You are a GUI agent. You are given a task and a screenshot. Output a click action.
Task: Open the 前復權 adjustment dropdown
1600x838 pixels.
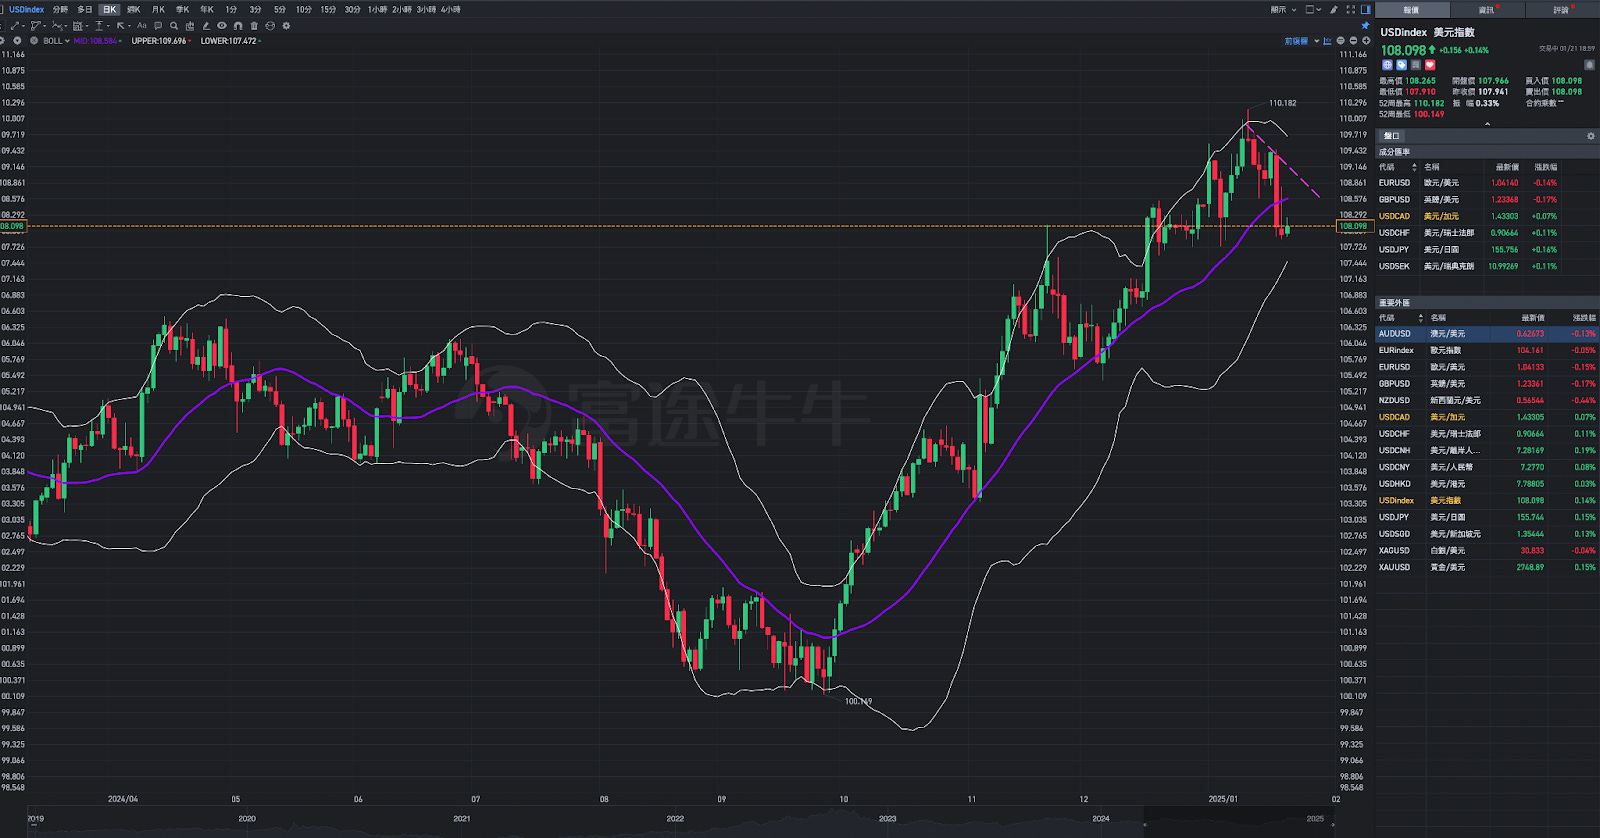1302,41
